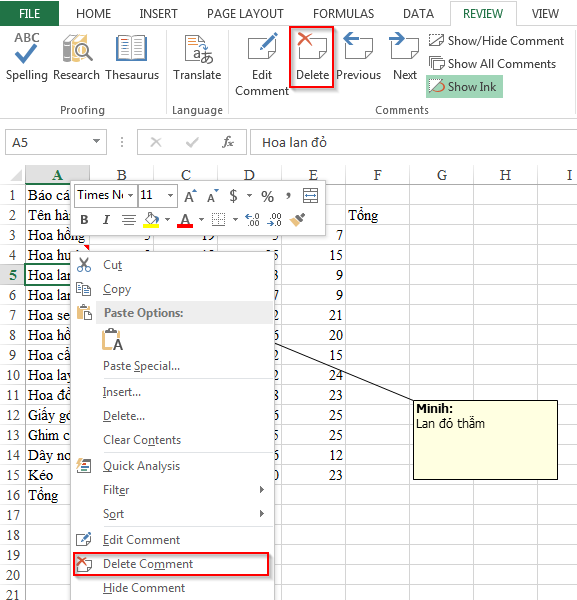Switch to the FORMULAS tab

[344, 14]
